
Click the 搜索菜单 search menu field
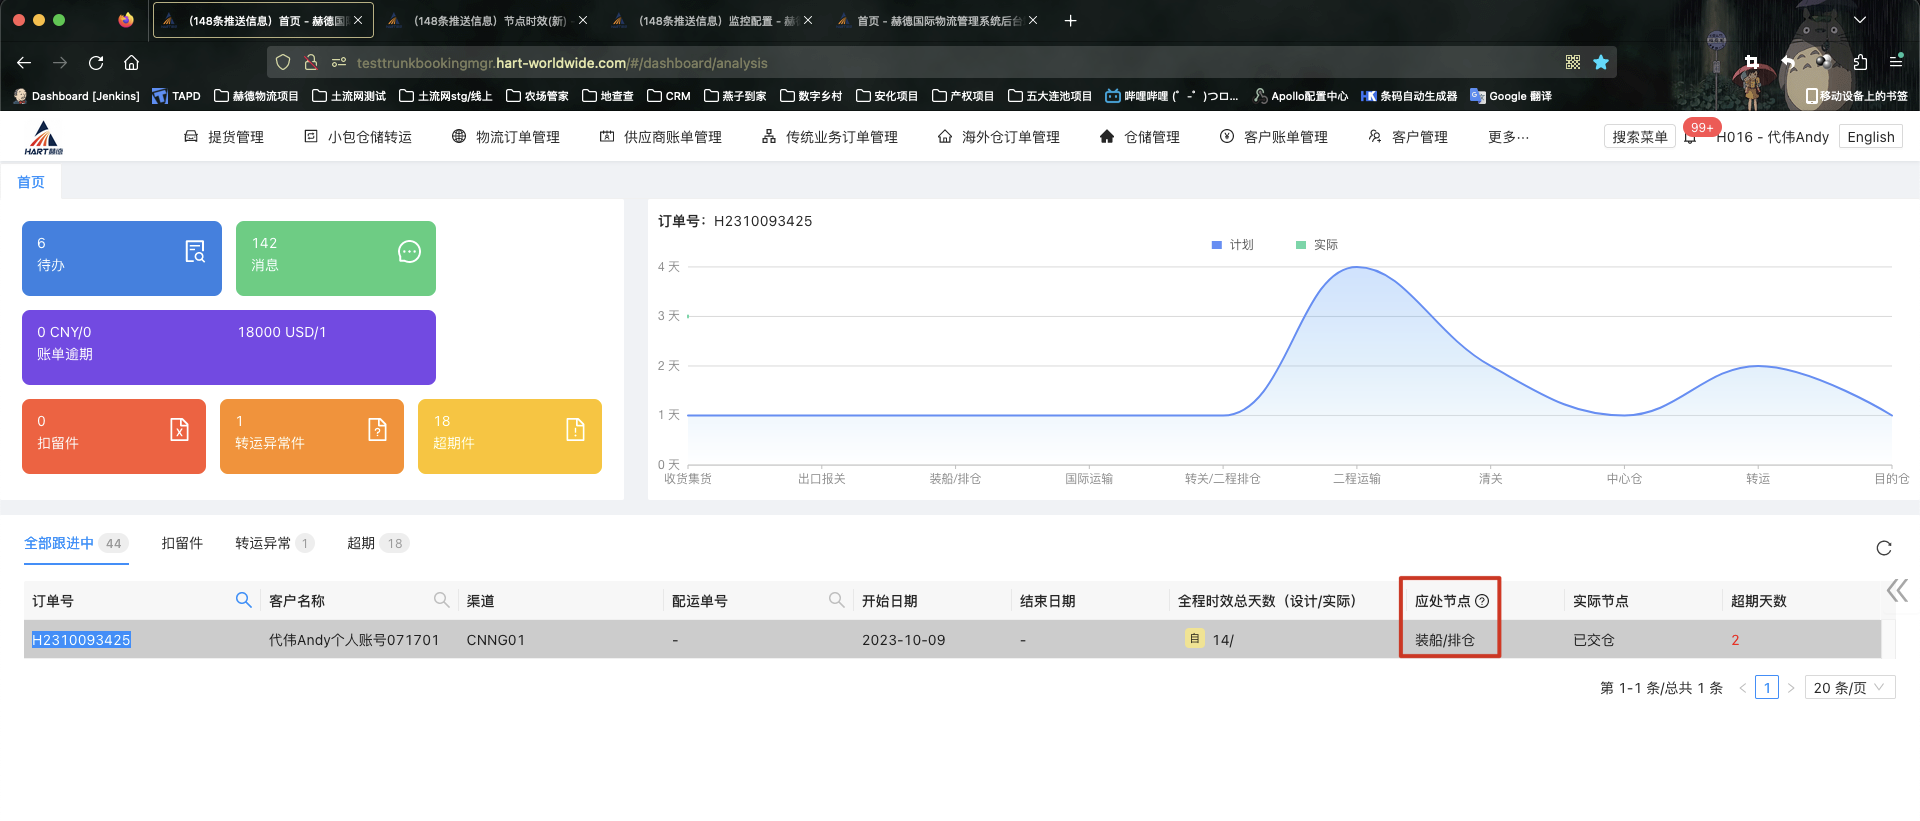[1639, 137]
